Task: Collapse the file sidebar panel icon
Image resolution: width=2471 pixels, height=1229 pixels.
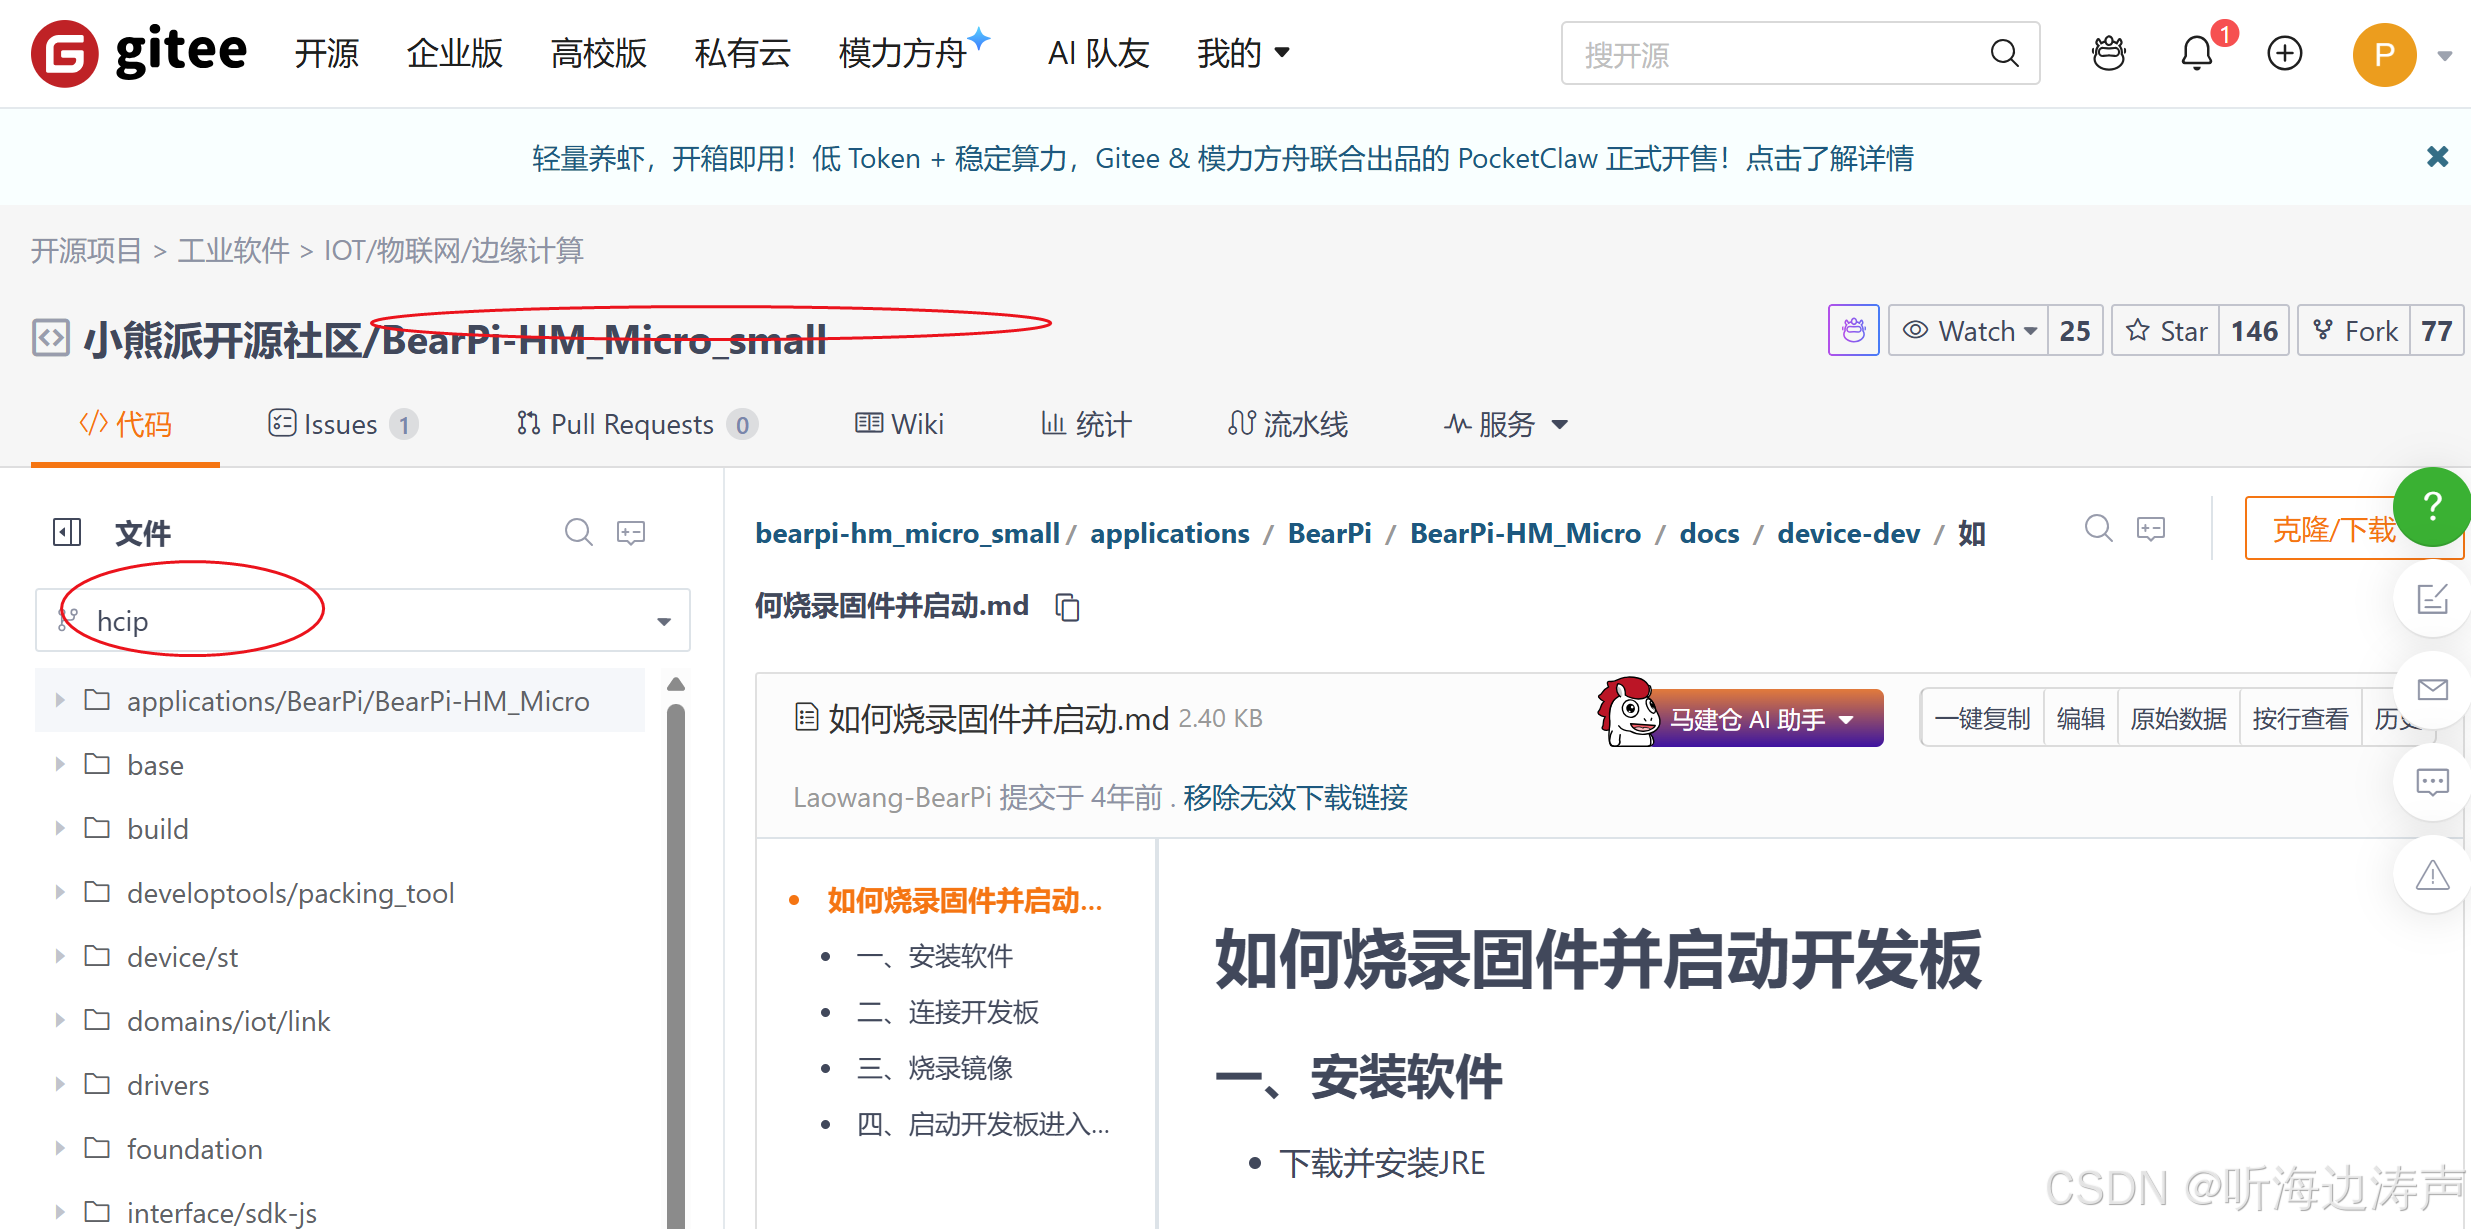Action: click(67, 532)
